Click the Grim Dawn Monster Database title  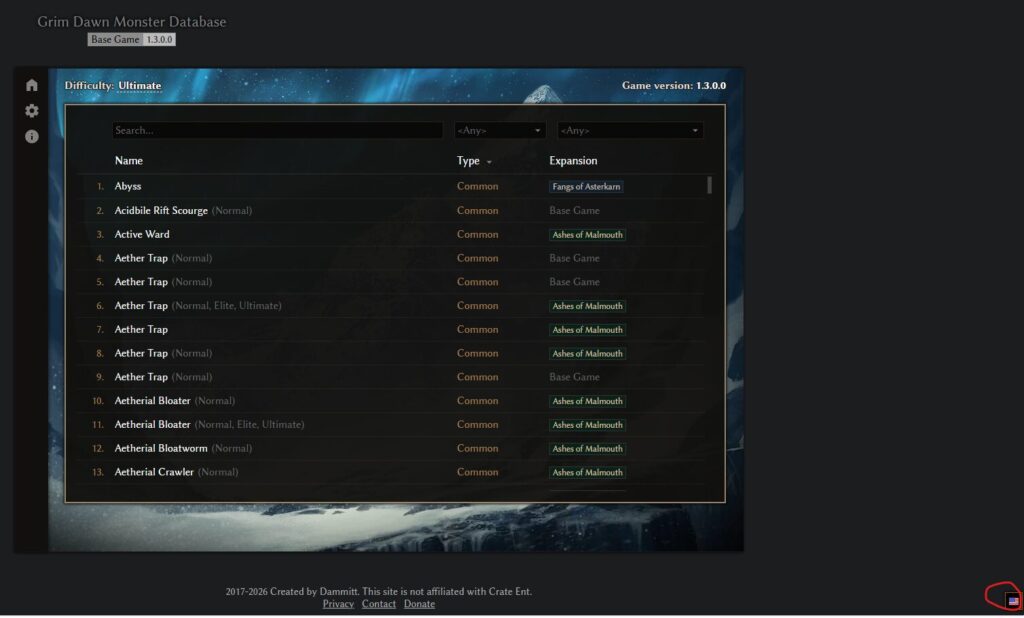click(131, 22)
